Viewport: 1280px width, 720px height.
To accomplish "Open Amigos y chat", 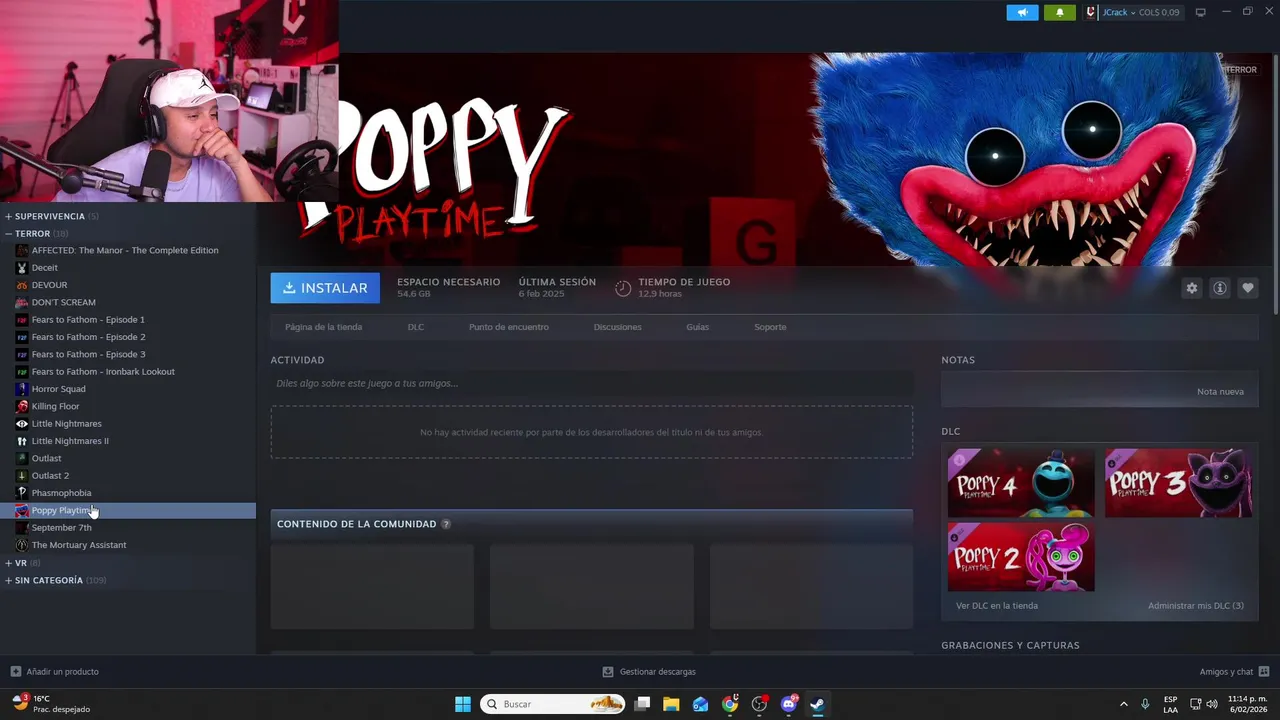I will click(x=1234, y=672).
